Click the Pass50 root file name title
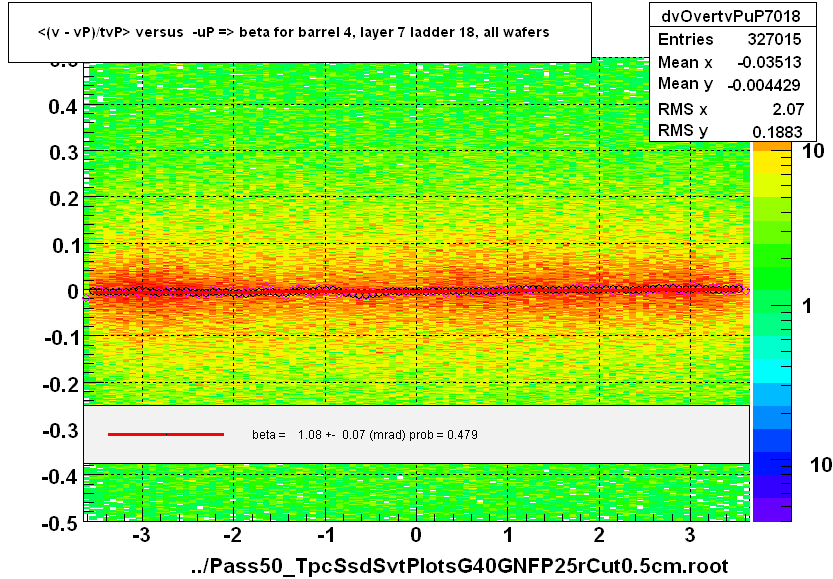Viewport: 833px width, 579px height. click(x=460, y=566)
